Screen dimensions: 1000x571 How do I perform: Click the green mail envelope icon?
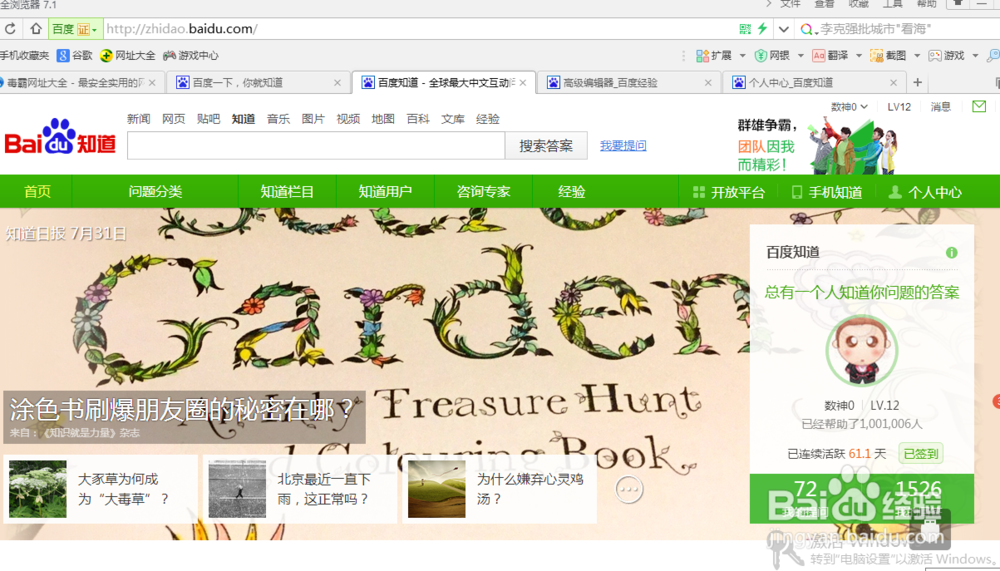(x=979, y=107)
